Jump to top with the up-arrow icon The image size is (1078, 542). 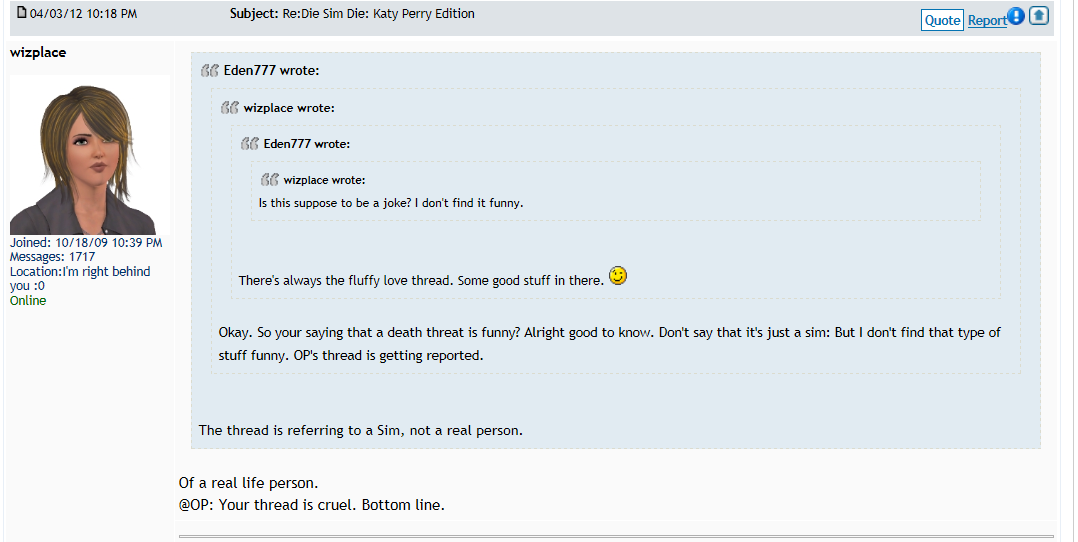[1039, 15]
